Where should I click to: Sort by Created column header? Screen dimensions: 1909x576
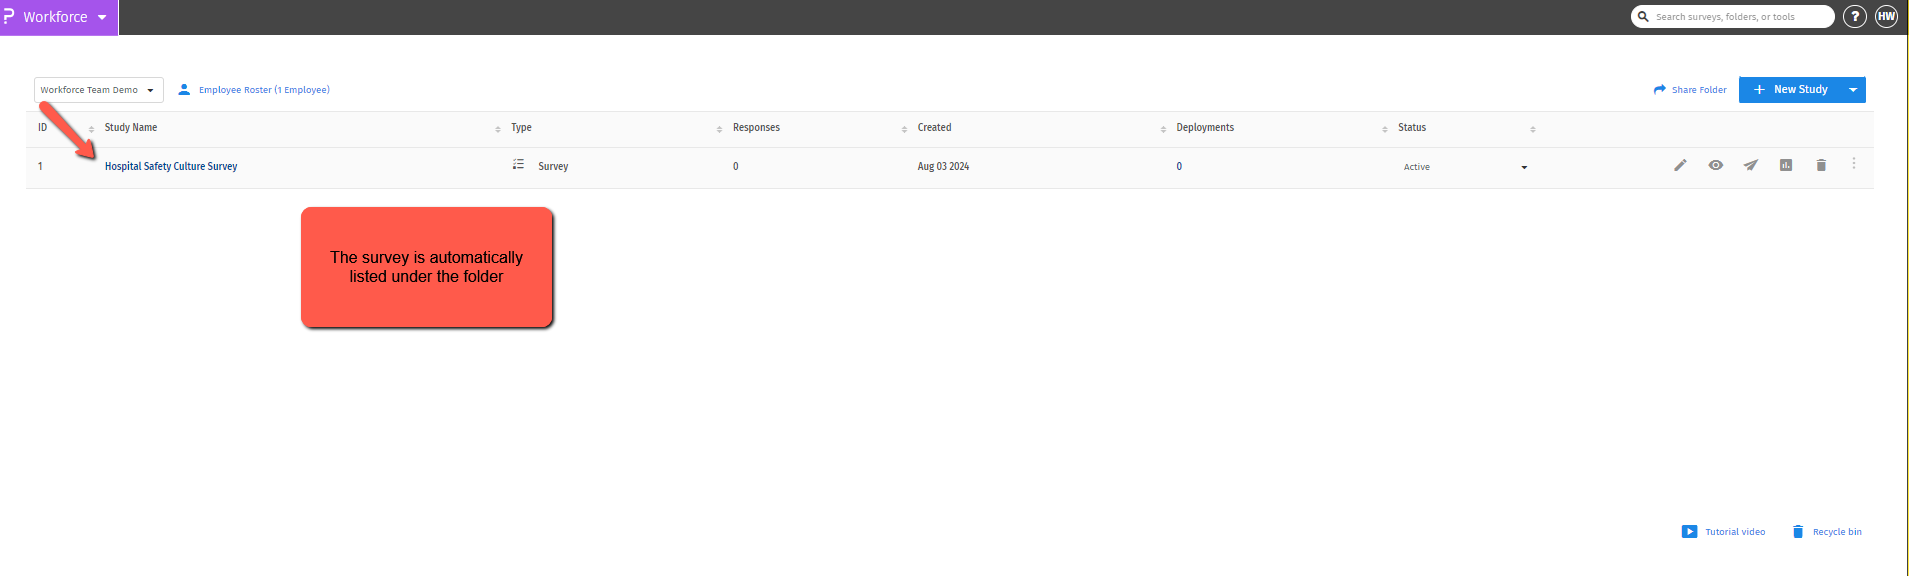coord(934,128)
